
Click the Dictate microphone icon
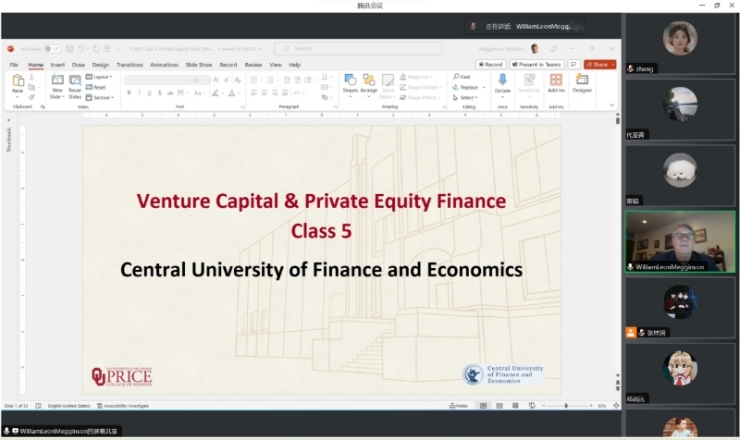tap(502, 81)
